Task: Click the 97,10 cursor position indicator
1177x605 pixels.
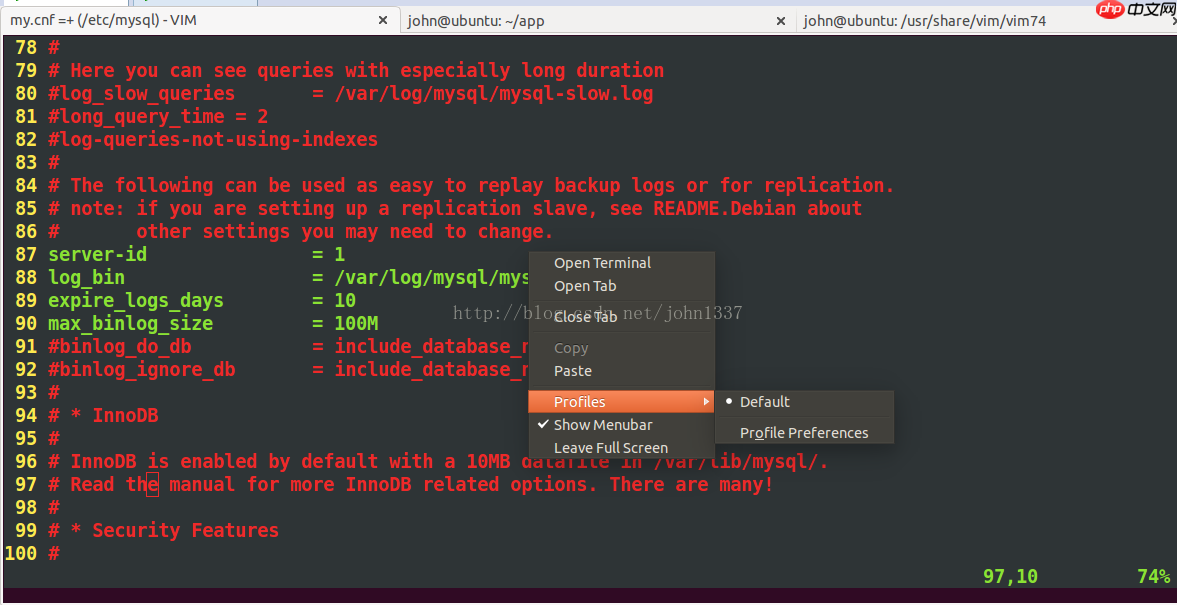Action: pyautogui.click(x=1010, y=576)
